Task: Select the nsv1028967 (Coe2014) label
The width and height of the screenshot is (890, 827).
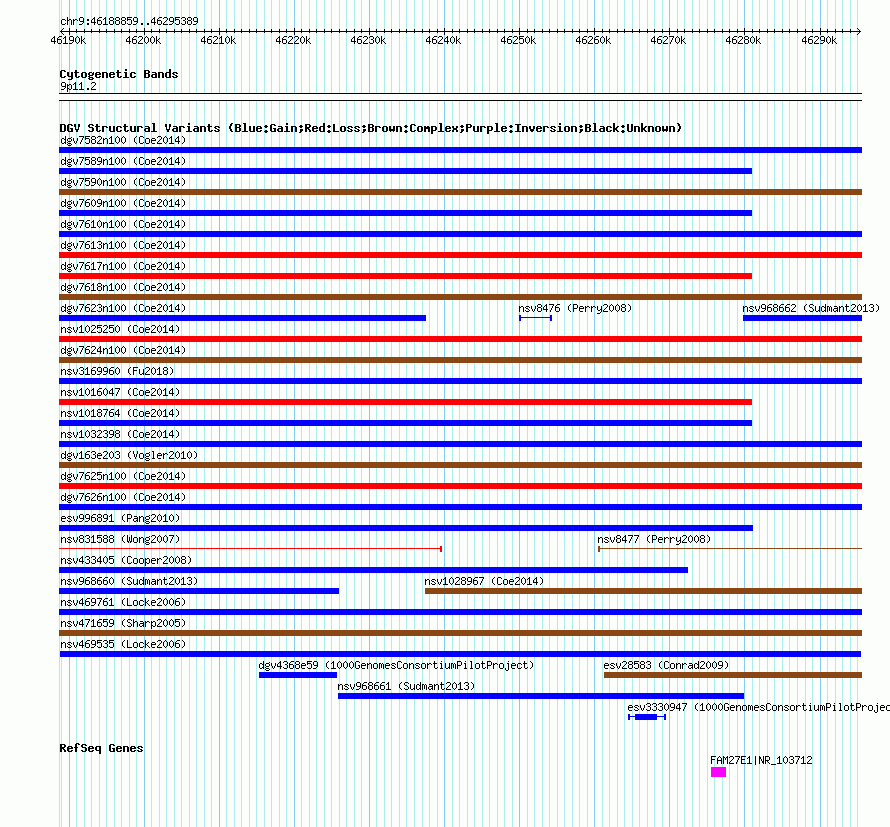Action: [484, 581]
